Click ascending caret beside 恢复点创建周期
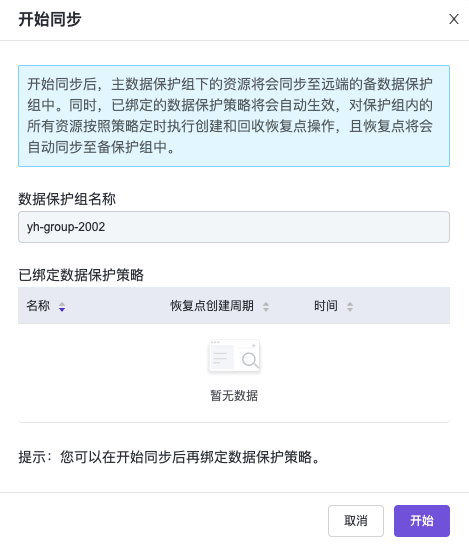Image resolution: width=469 pixels, height=545 pixels. [266, 304]
